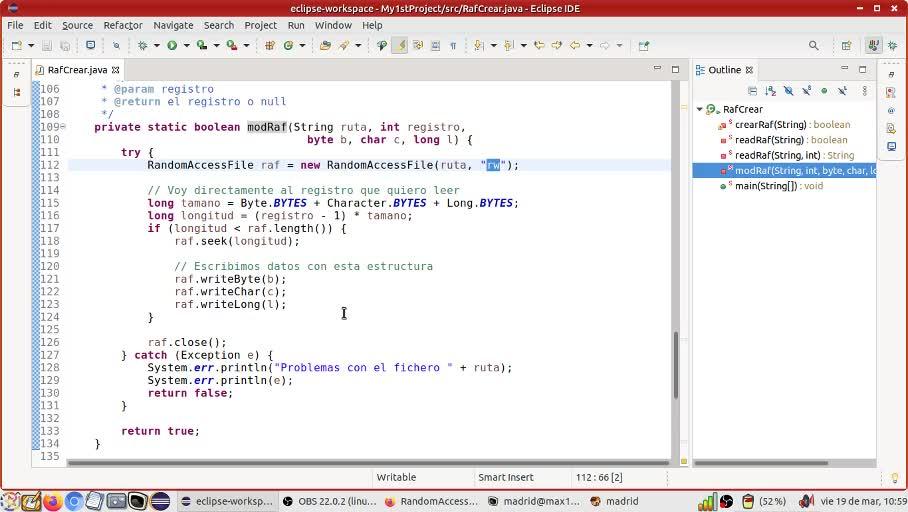
Task: Click Back navigation arrow in toolbar
Action: click(x=575, y=45)
